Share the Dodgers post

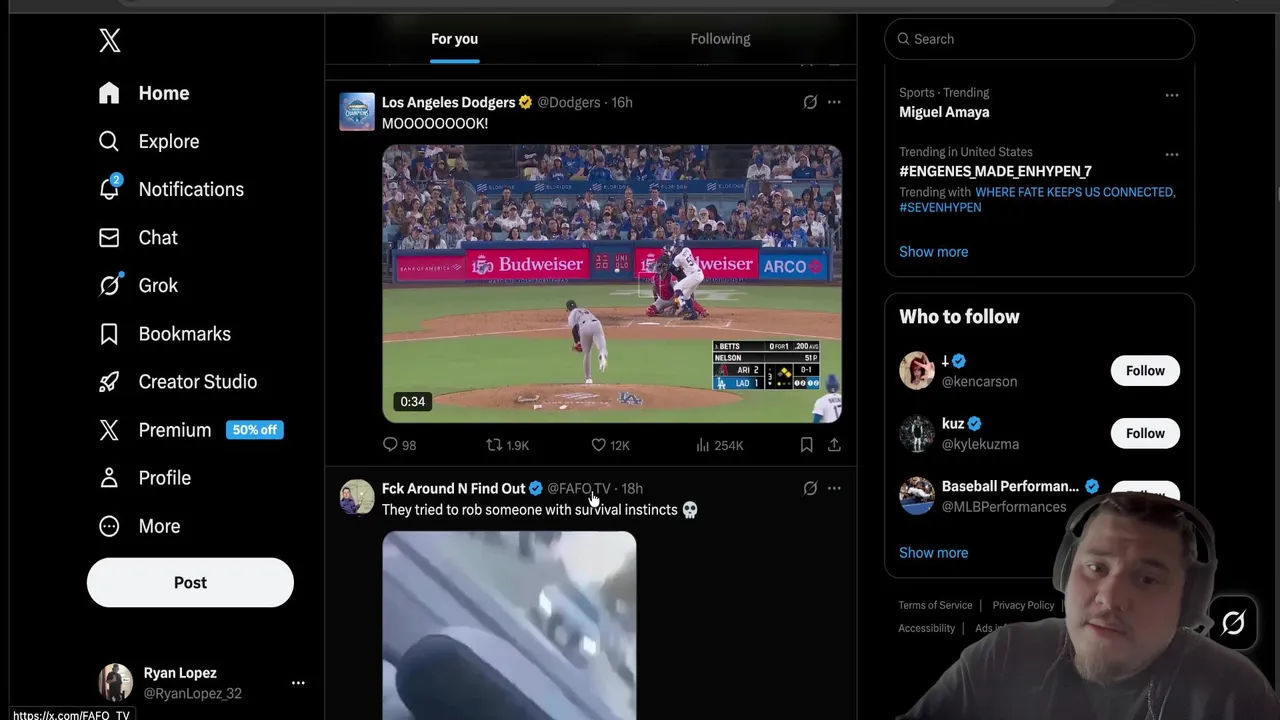834,445
